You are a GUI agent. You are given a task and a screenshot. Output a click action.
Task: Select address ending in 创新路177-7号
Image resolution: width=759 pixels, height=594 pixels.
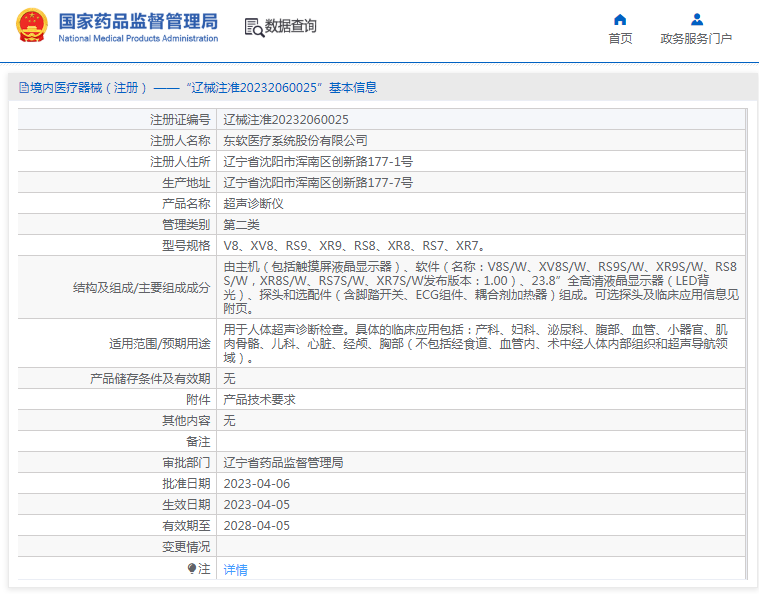tap(318, 183)
